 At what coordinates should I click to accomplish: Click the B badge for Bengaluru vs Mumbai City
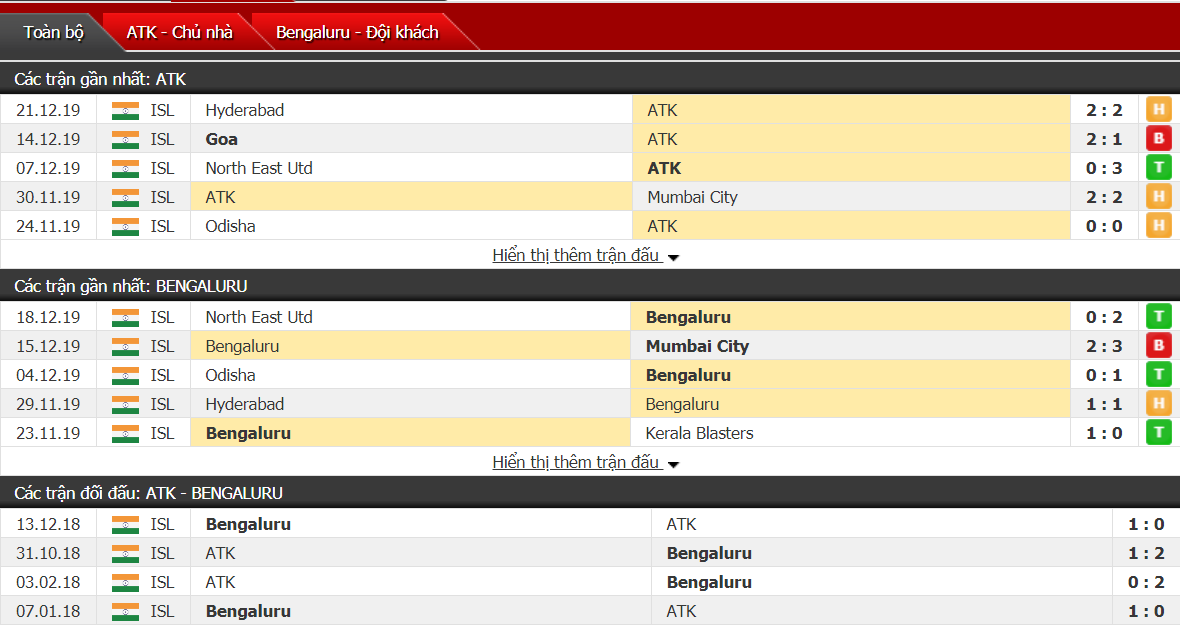[x=1159, y=346]
